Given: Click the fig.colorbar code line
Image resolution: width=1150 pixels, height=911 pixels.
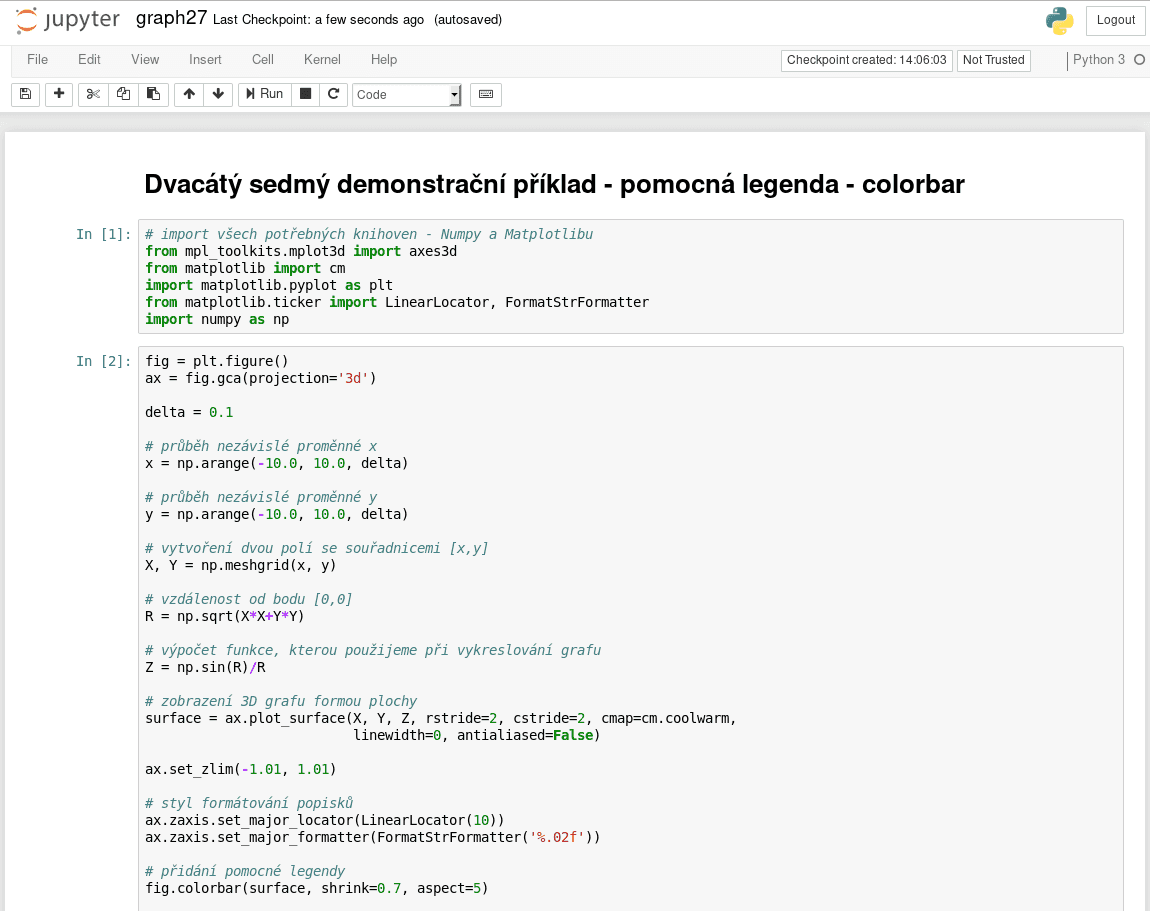Looking at the screenshot, I should point(317,888).
